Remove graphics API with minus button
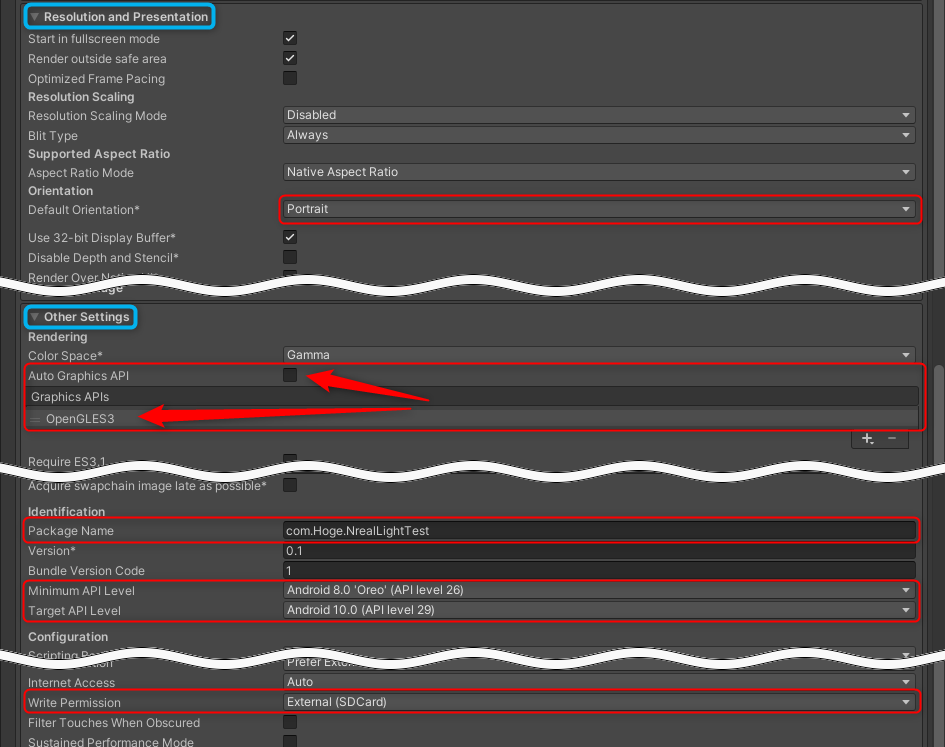Screen dimensions: 945x747 click(892, 439)
